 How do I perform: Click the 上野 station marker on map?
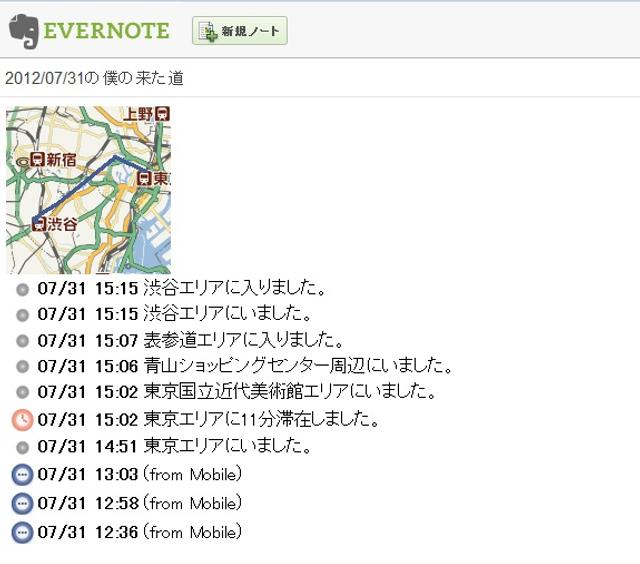pyautogui.click(x=162, y=113)
